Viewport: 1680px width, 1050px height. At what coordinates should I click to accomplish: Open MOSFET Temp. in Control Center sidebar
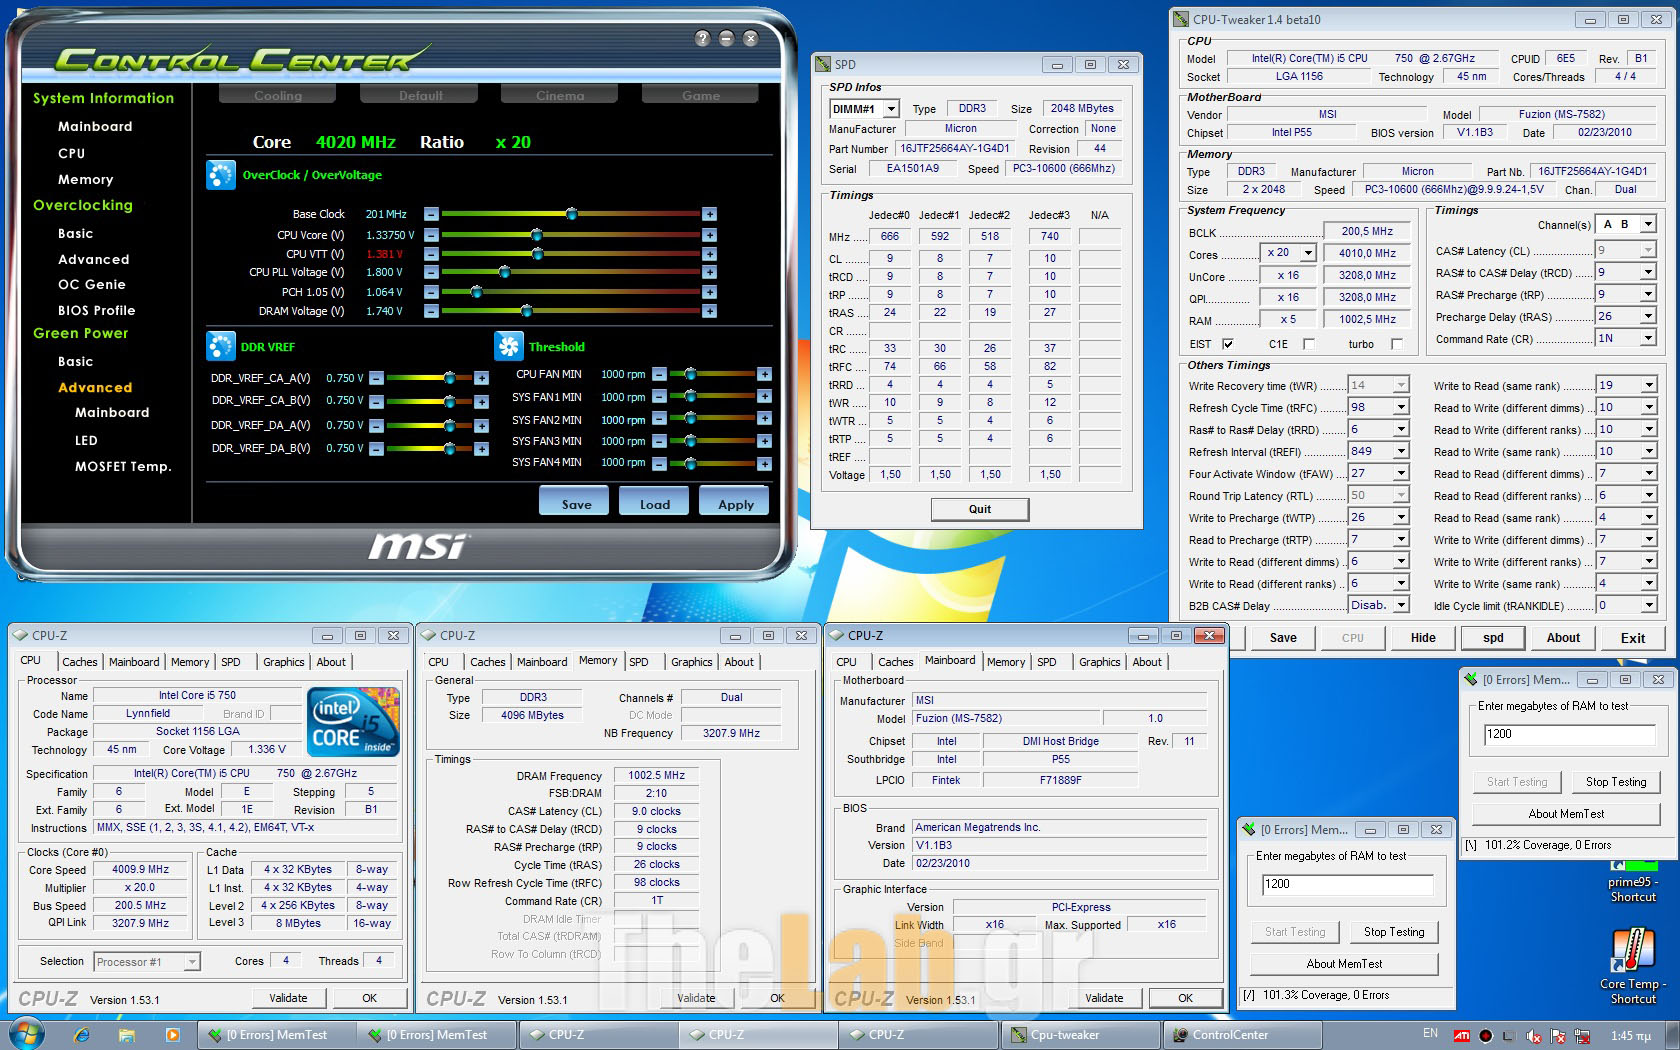122,466
